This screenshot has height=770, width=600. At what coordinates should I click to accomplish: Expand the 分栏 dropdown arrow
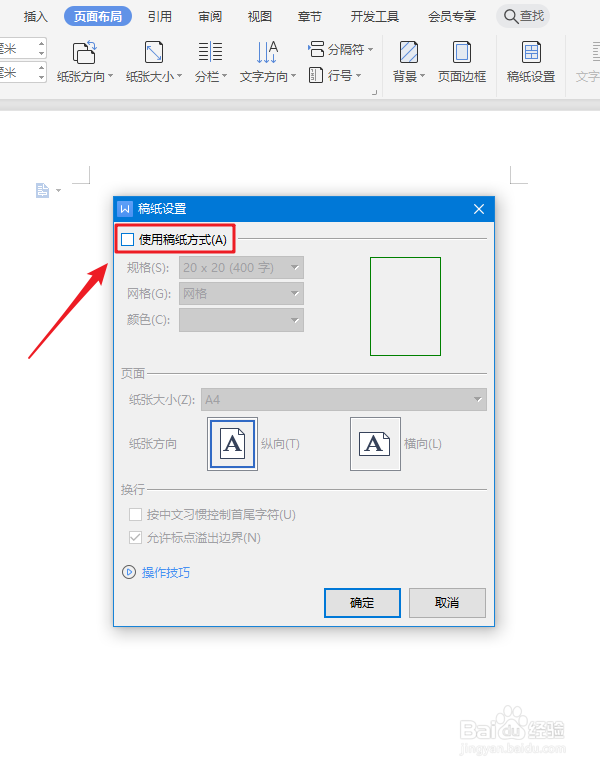[x=224, y=76]
